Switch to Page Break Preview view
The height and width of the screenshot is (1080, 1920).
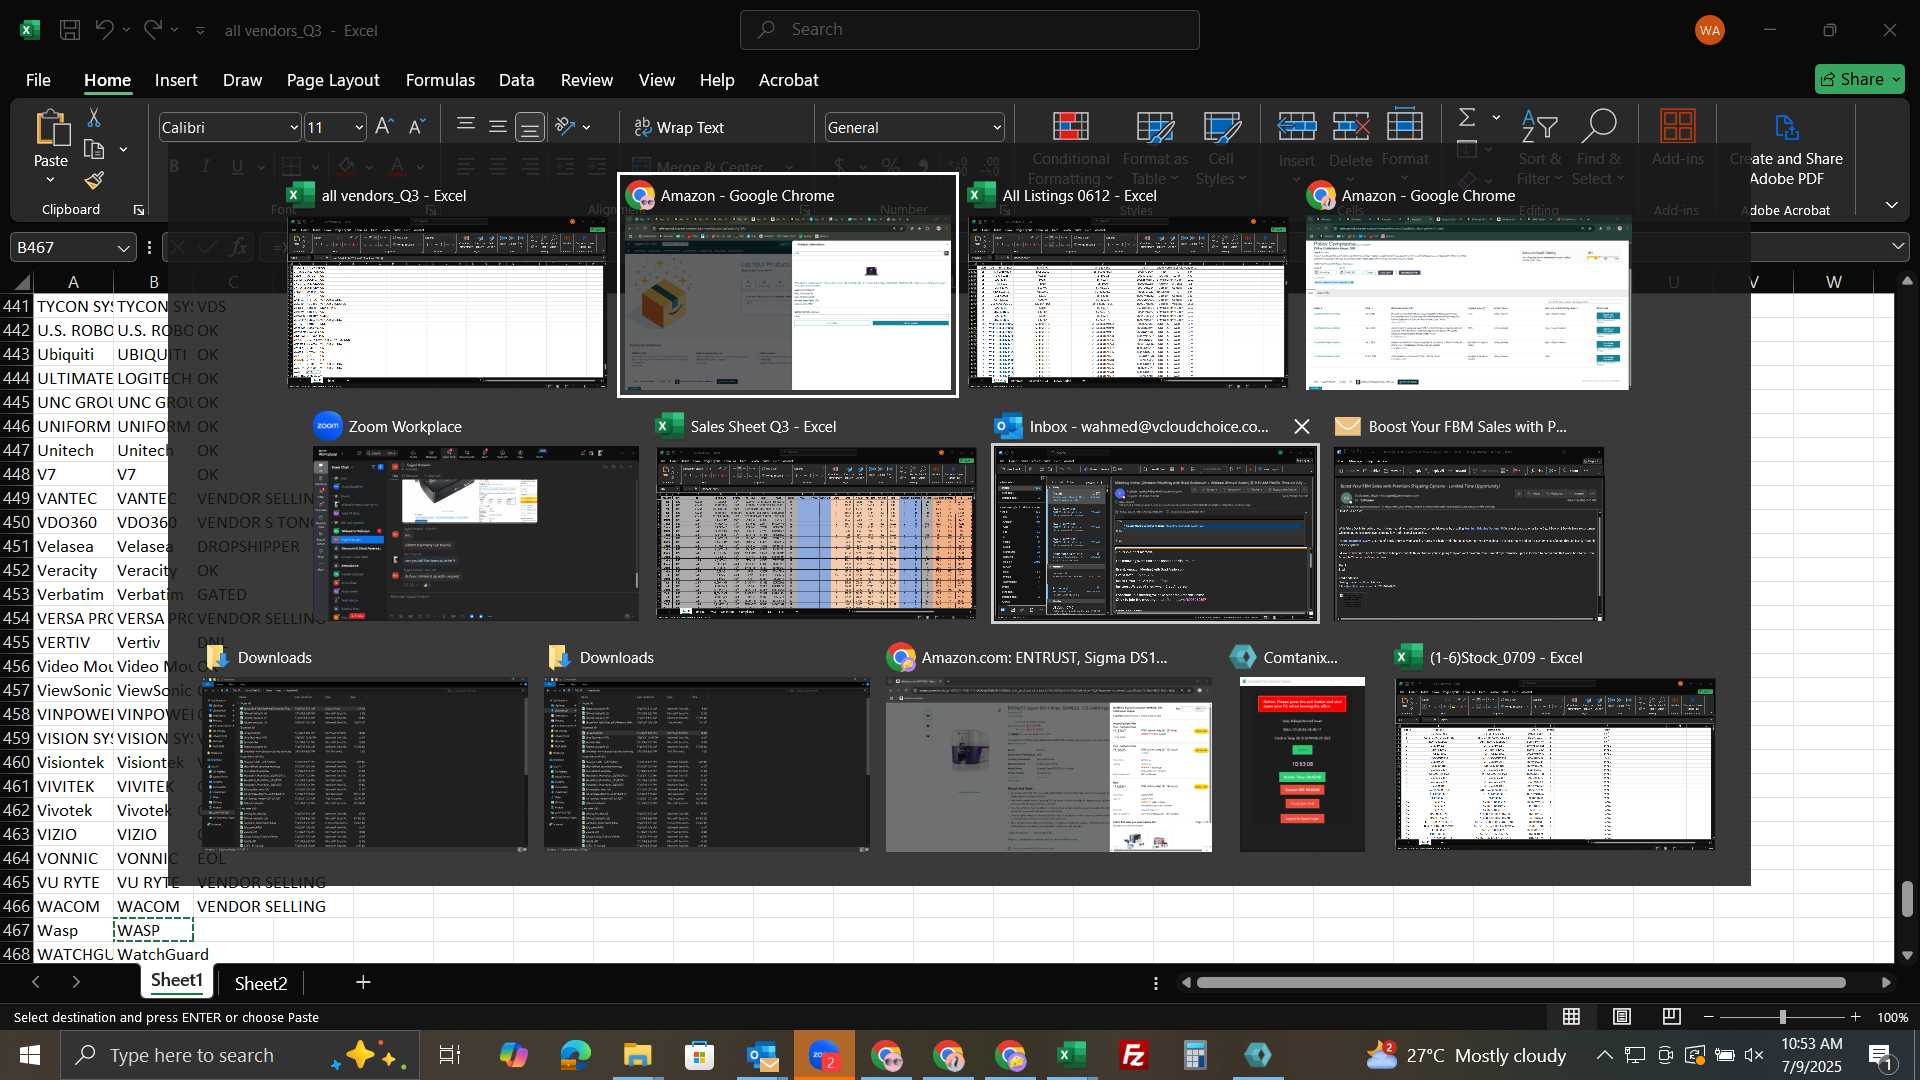[x=1672, y=1017]
